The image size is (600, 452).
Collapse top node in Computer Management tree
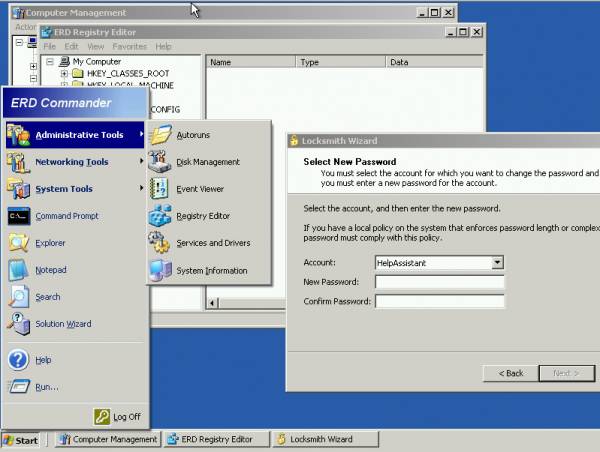coord(19,42)
